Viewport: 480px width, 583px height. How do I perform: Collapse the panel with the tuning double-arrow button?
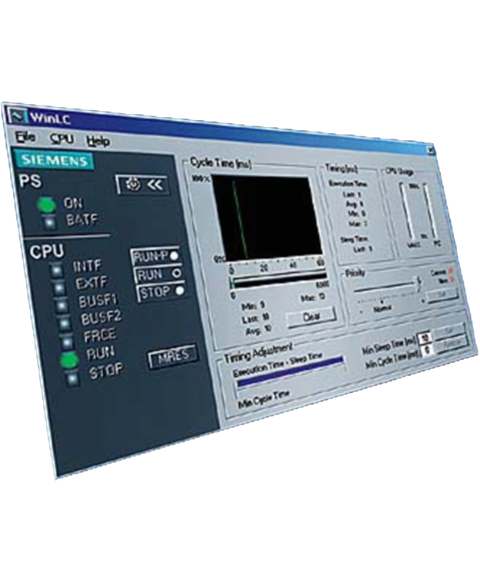pos(143,184)
